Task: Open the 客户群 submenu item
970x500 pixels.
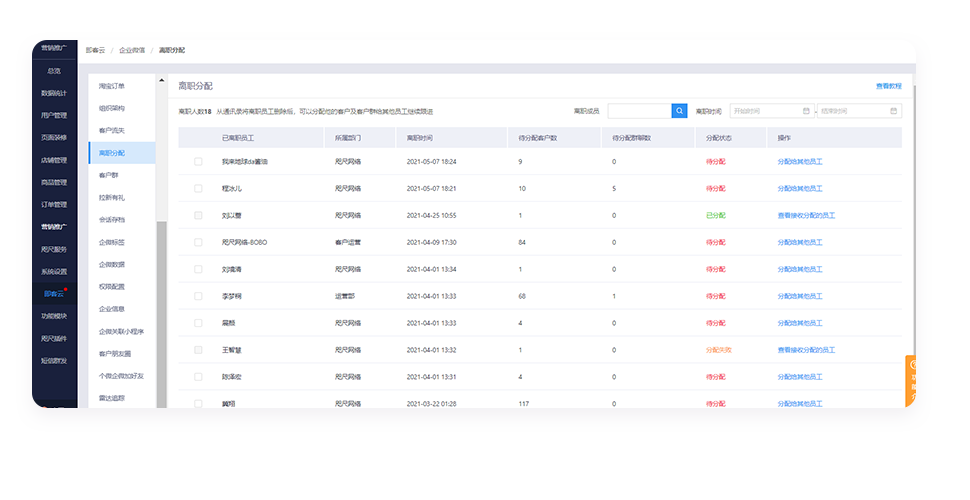Action: (109, 175)
